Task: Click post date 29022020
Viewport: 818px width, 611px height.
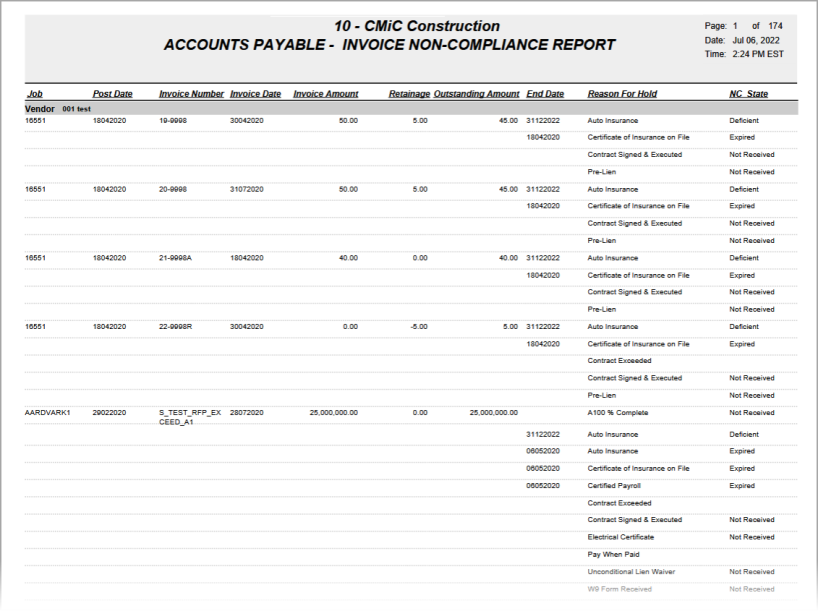Action: tap(109, 413)
